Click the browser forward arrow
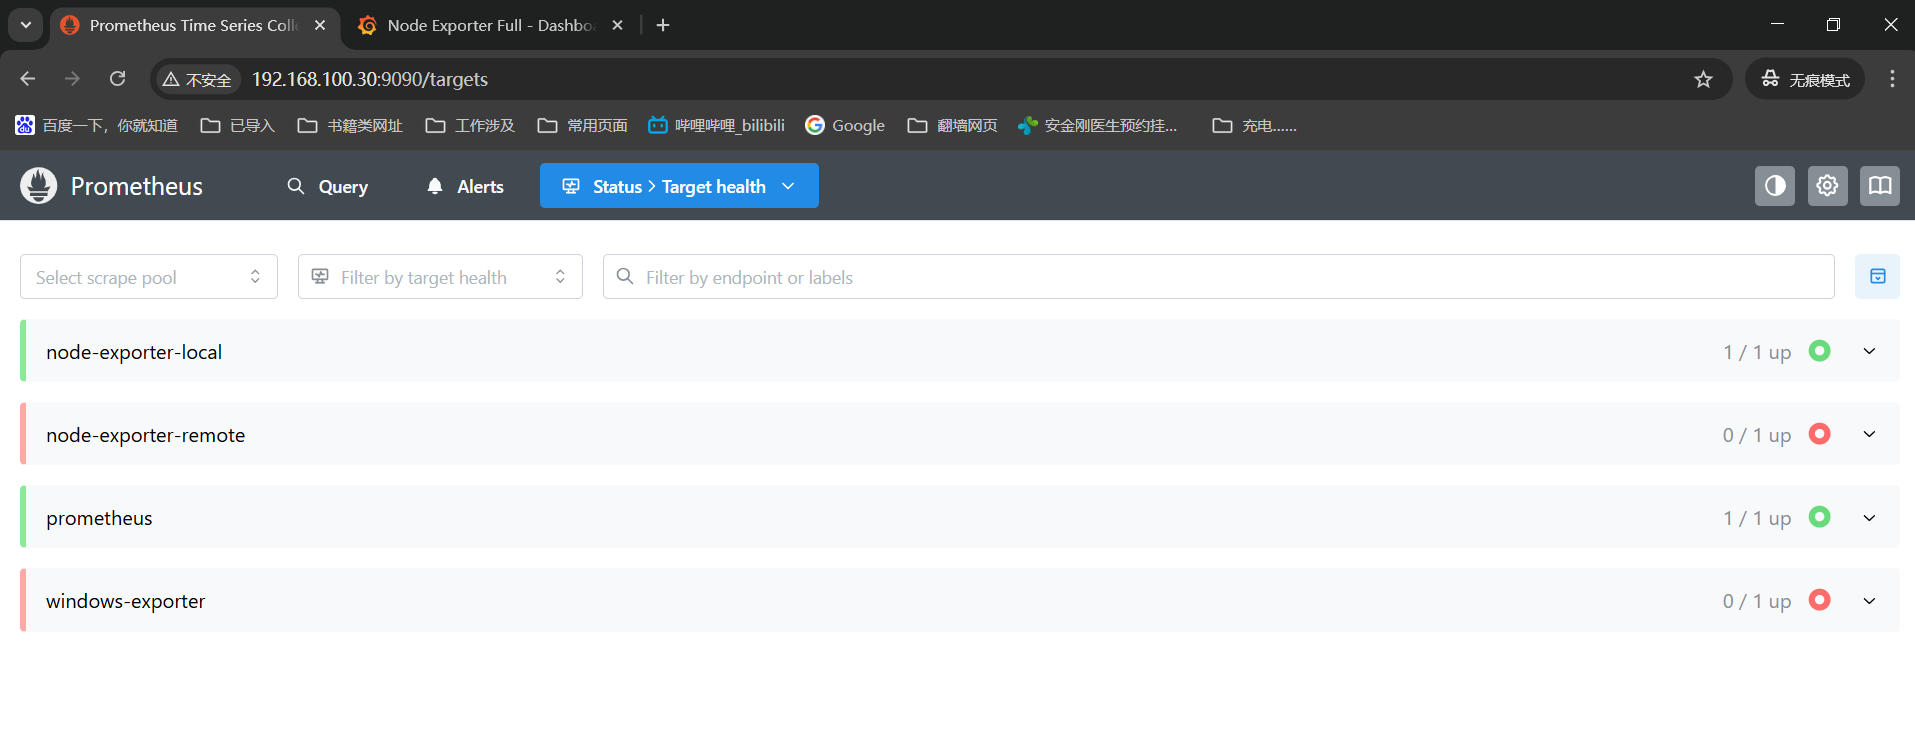 pyautogui.click(x=72, y=79)
